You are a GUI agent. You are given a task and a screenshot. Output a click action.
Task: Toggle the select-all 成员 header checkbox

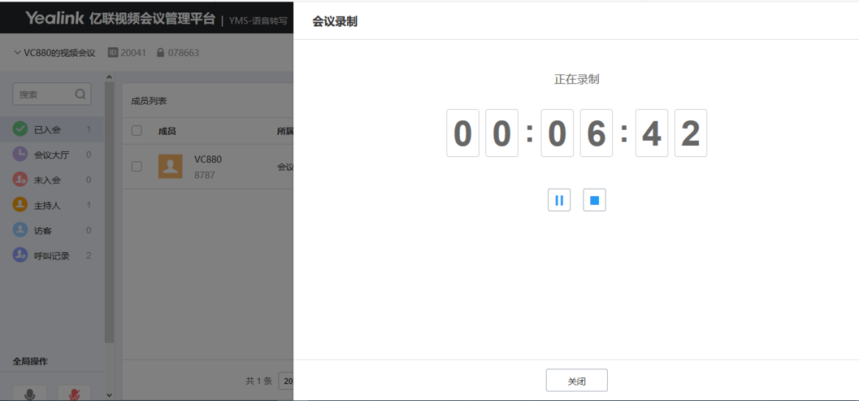click(x=137, y=131)
